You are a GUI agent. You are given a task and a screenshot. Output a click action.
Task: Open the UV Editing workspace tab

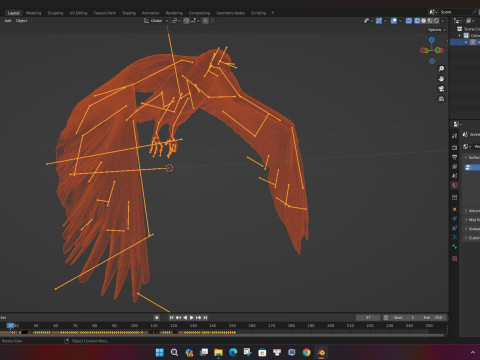click(x=78, y=13)
